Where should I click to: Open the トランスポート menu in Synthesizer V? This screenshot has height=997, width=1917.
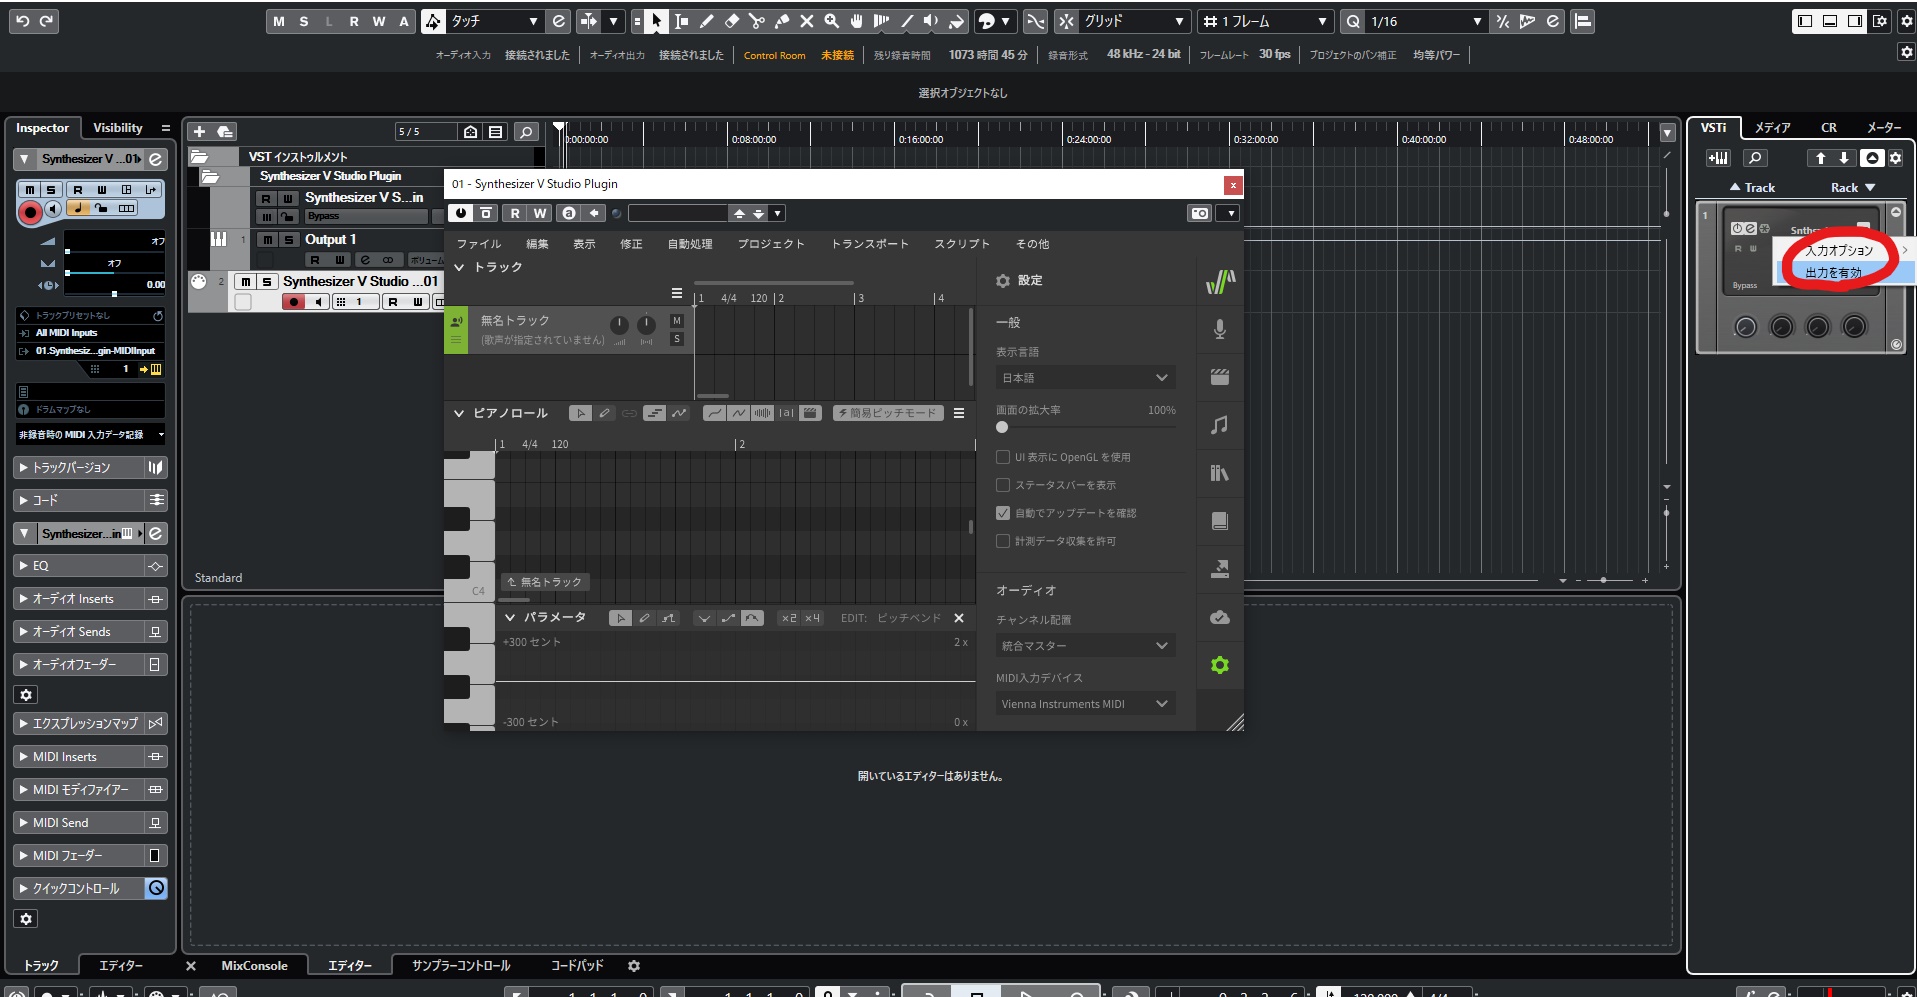(x=871, y=243)
